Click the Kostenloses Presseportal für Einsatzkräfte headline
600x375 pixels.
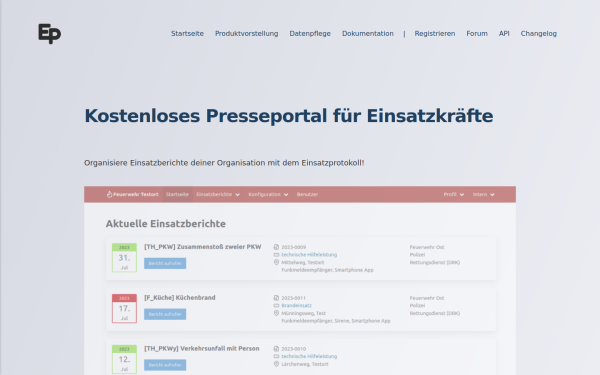pos(289,116)
